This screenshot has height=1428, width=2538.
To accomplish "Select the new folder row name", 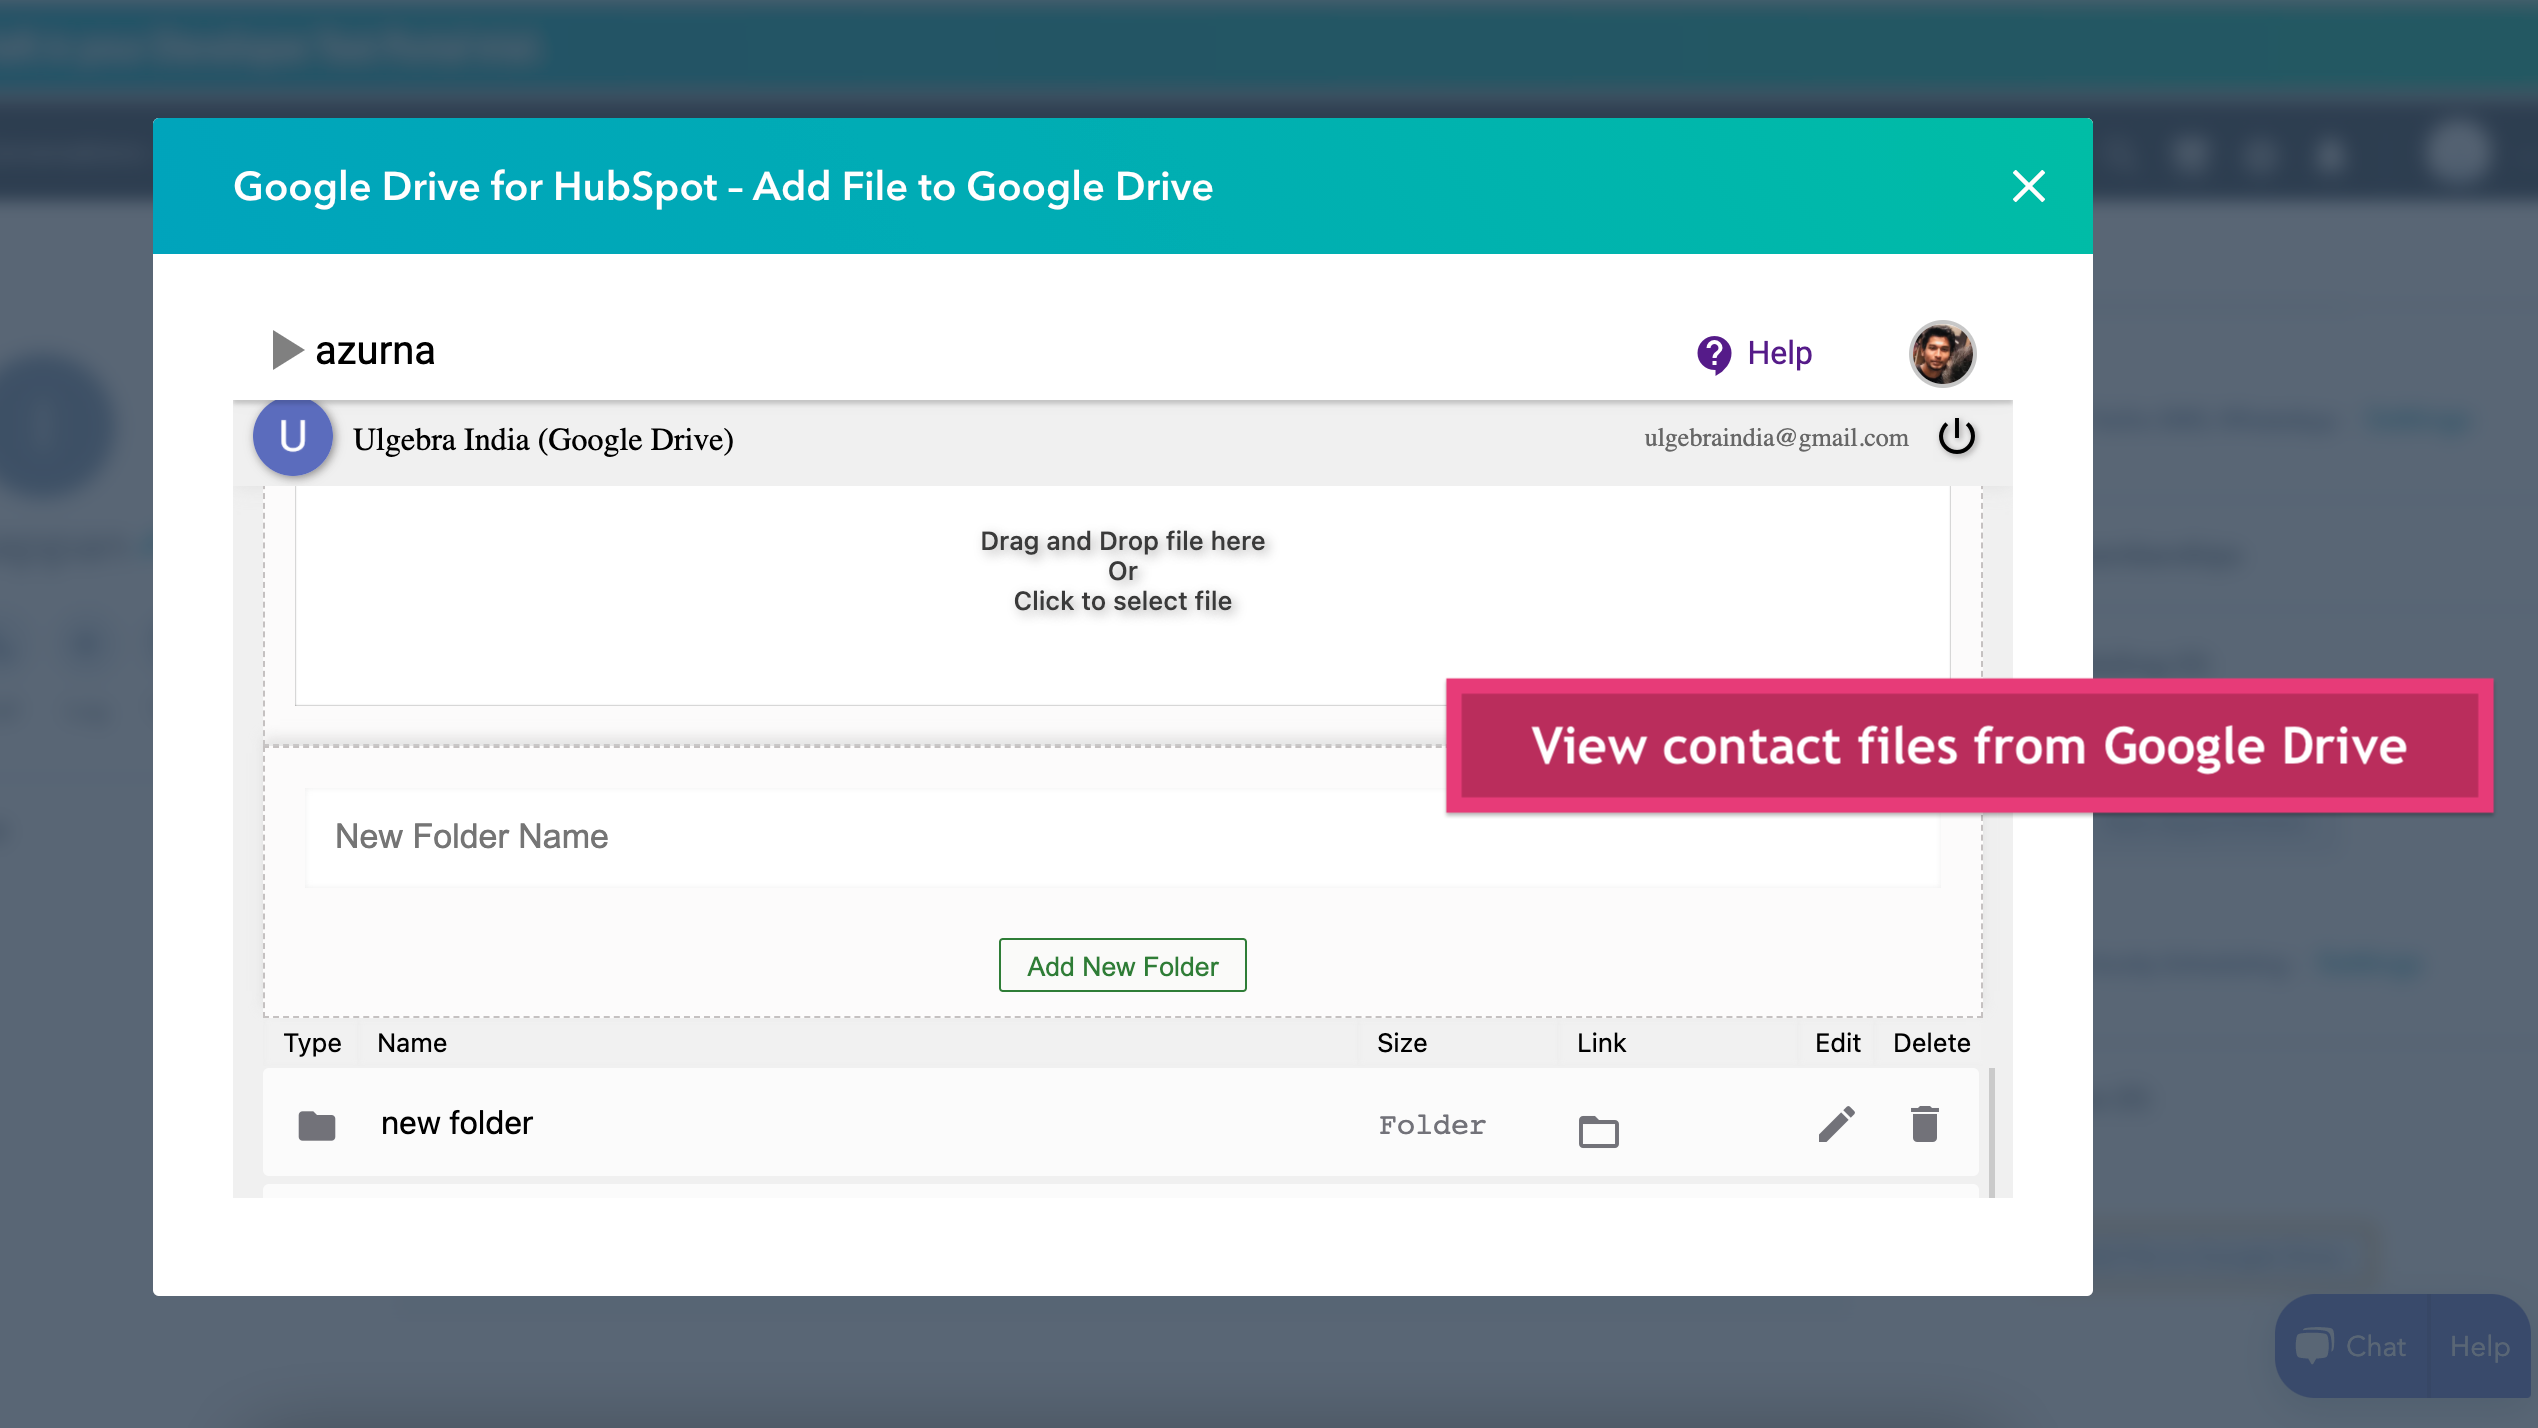I will coord(456,1123).
